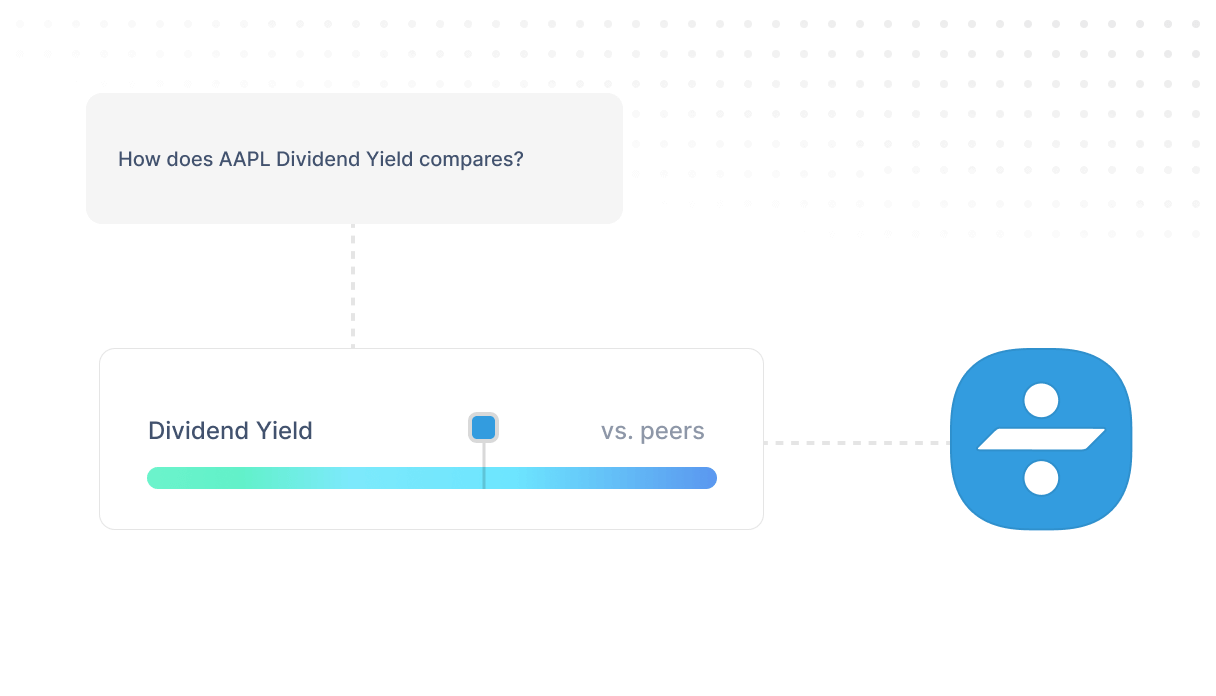The image size is (1216, 696).
Task: Click the white slanted bar in the division icon
Action: click(1041, 439)
